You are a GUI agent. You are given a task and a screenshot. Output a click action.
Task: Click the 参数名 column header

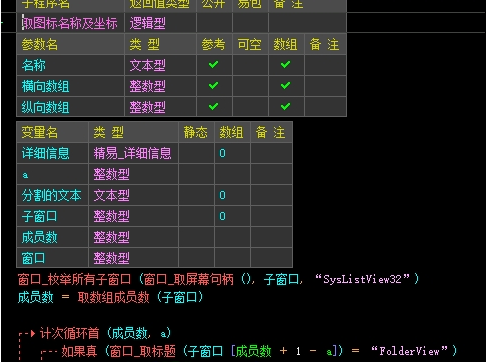pos(40,44)
